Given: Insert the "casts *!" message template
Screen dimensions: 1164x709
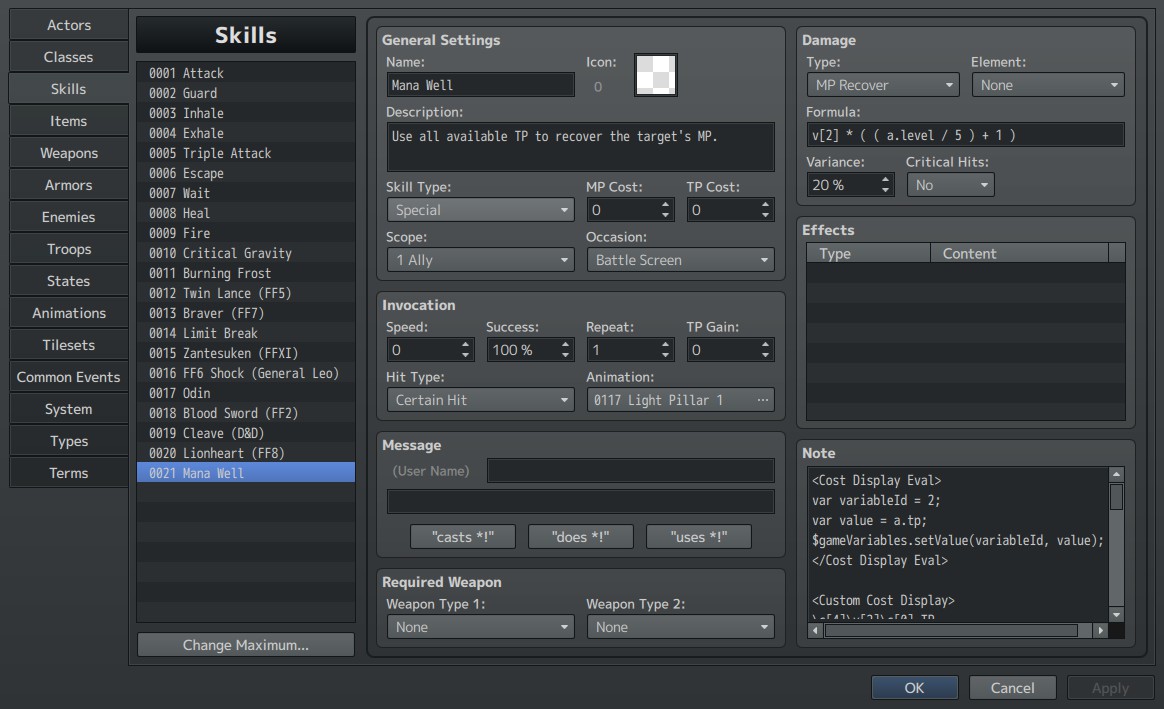Looking at the screenshot, I should coord(462,537).
